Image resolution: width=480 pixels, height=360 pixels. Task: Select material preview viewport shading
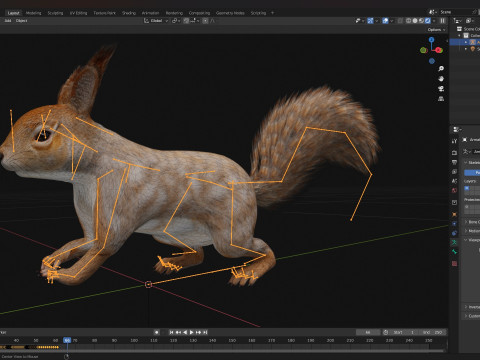(421, 21)
